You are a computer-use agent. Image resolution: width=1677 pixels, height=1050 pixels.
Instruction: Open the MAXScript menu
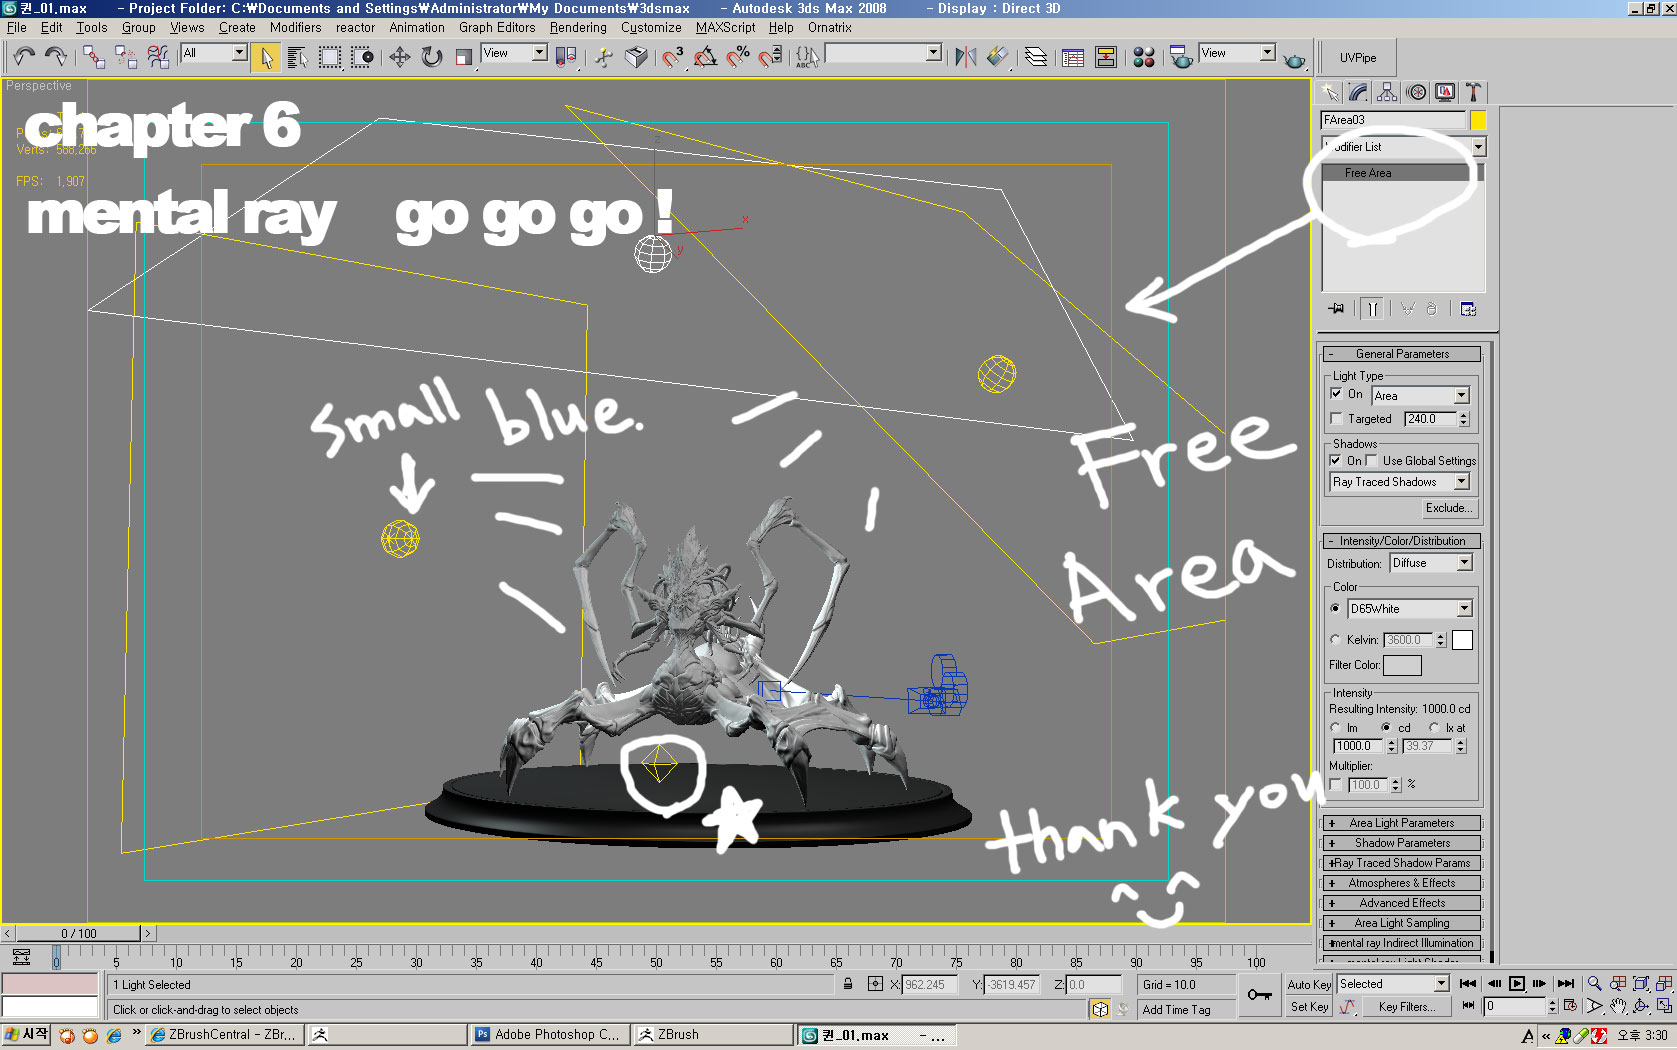(x=726, y=28)
